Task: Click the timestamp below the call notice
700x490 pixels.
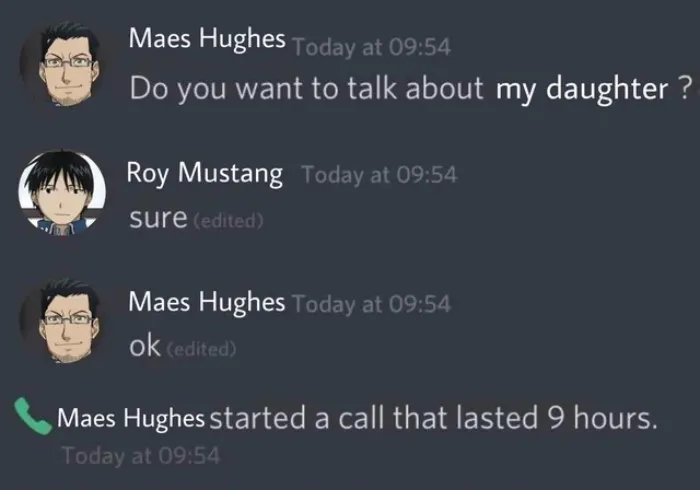Action: pyautogui.click(x=139, y=456)
